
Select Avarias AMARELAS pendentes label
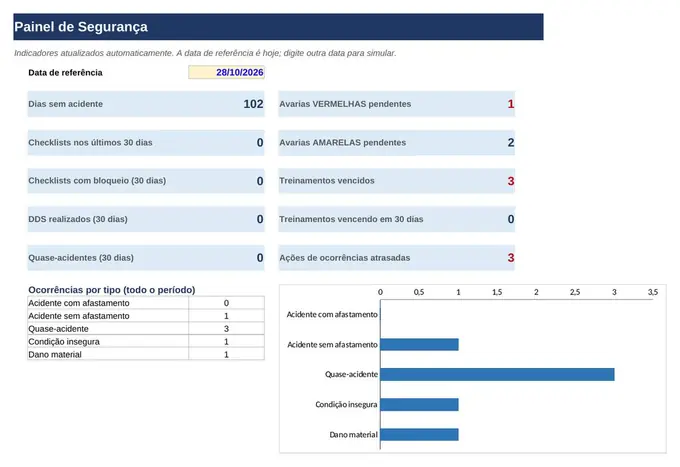tap(343, 143)
